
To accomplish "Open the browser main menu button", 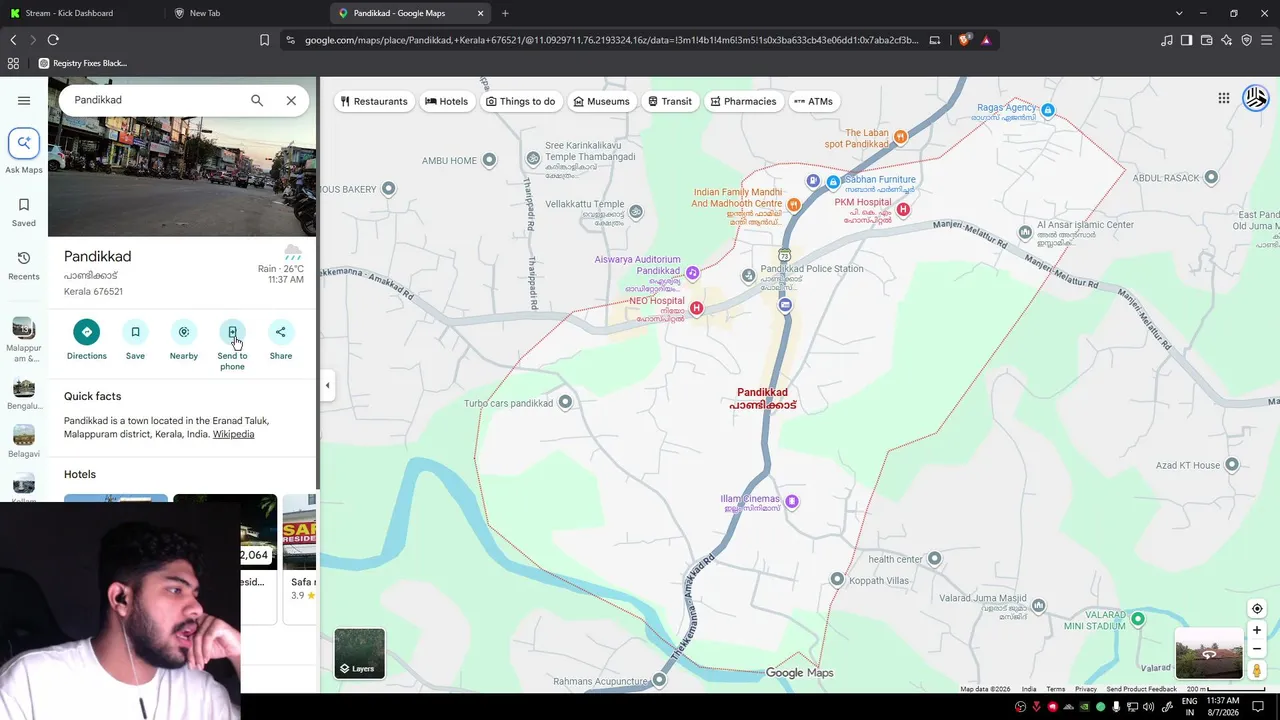I will (1267, 40).
